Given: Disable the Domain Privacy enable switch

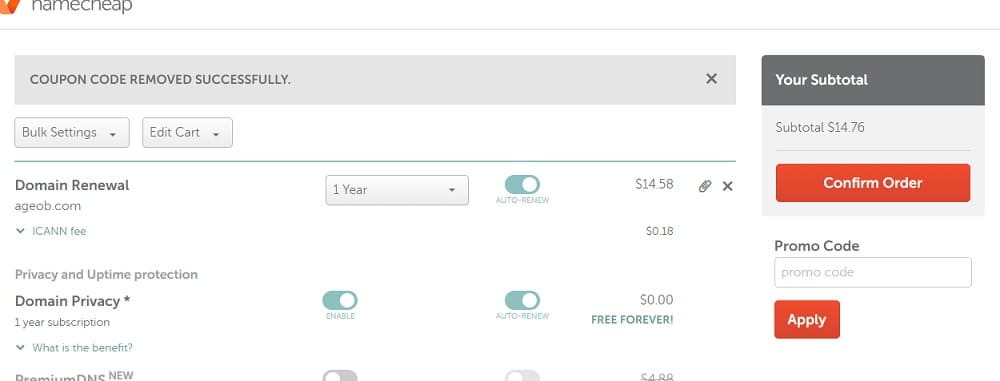Looking at the screenshot, I should tap(340, 301).
